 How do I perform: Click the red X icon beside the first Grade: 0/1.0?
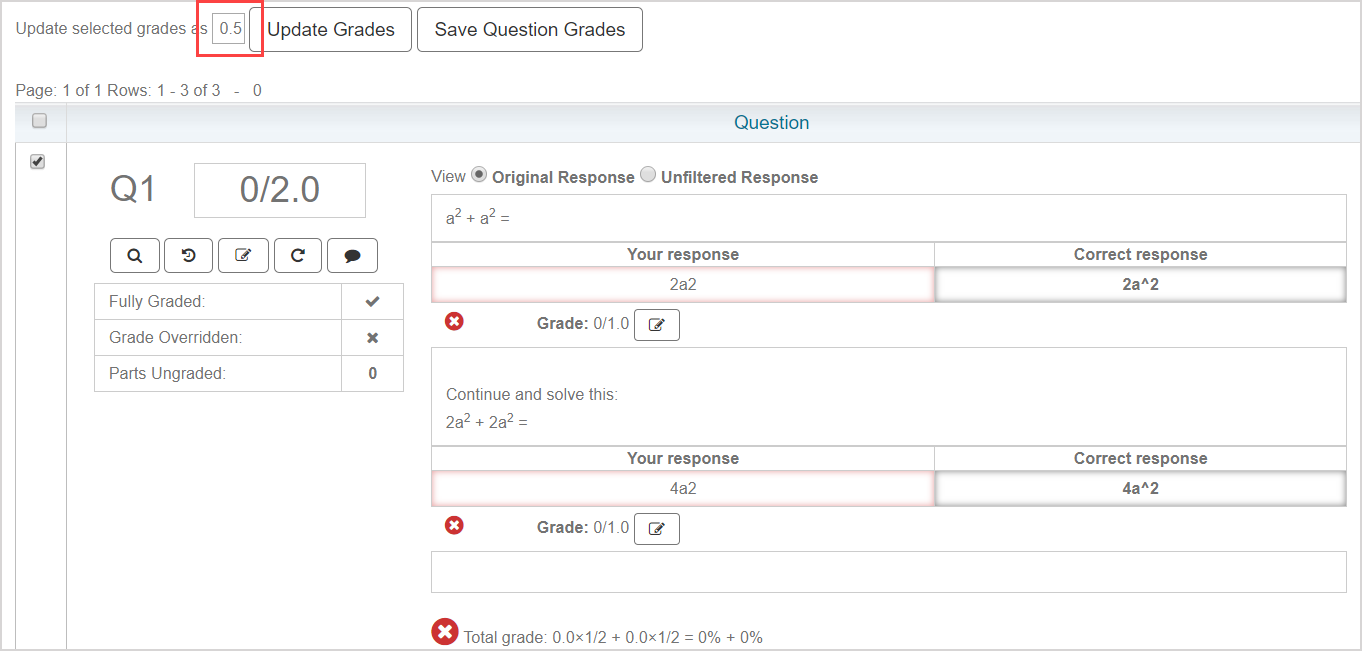click(454, 321)
